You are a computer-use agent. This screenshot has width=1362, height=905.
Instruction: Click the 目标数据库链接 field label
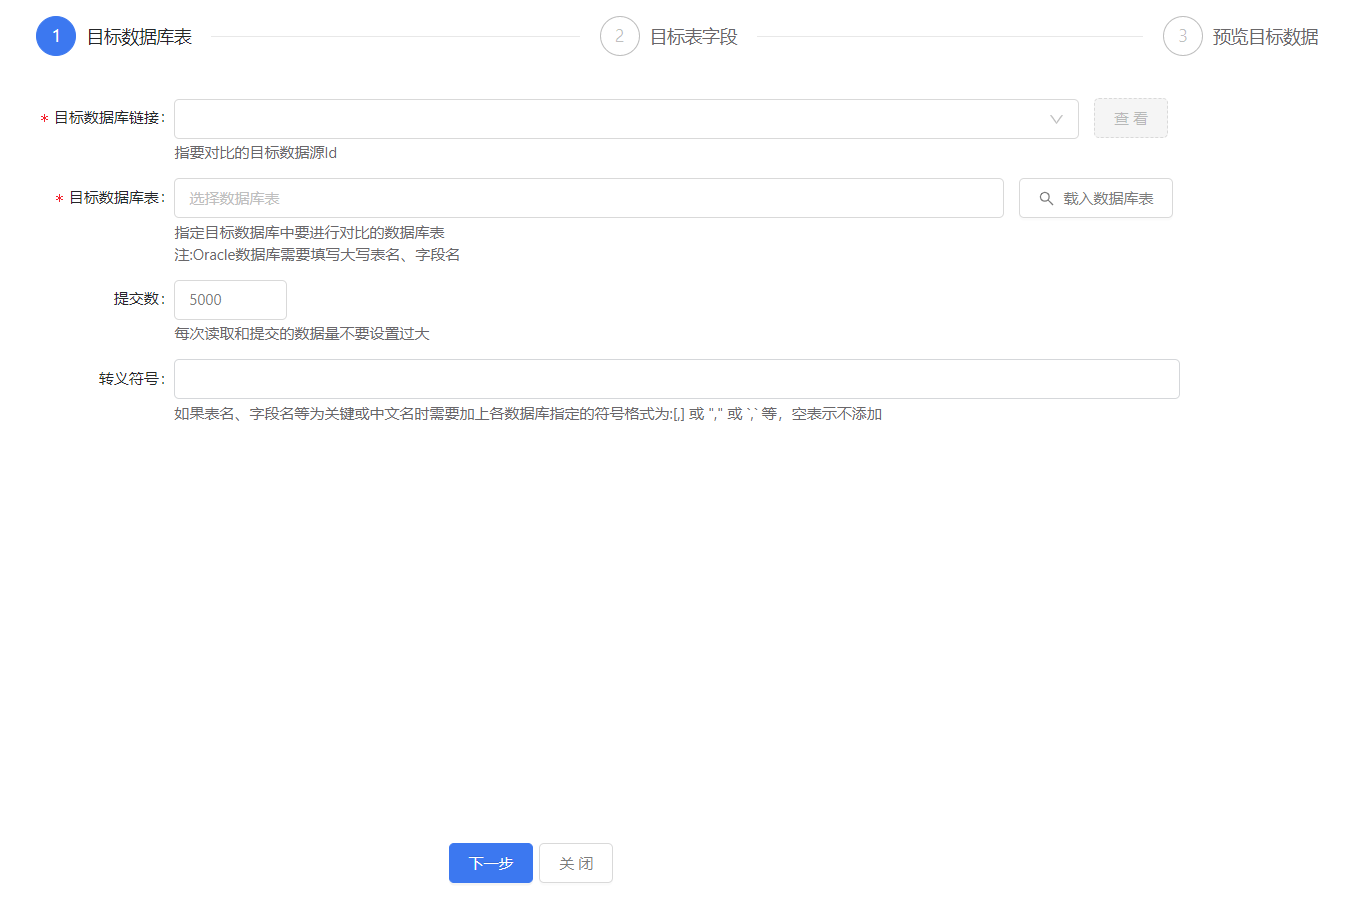[108, 118]
